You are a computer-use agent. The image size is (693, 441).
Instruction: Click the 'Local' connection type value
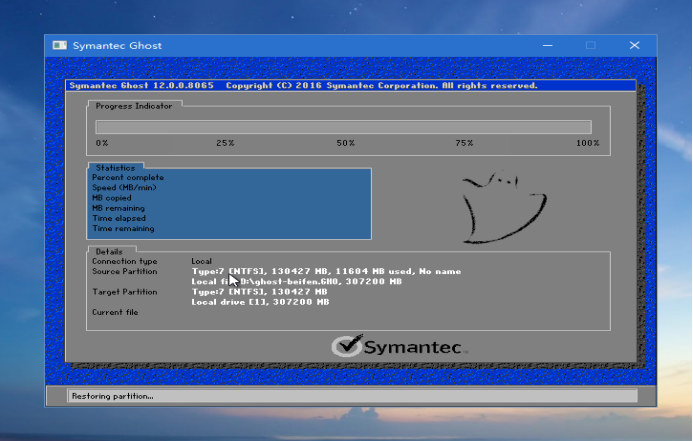pyautogui.click(x=202, y=261)
